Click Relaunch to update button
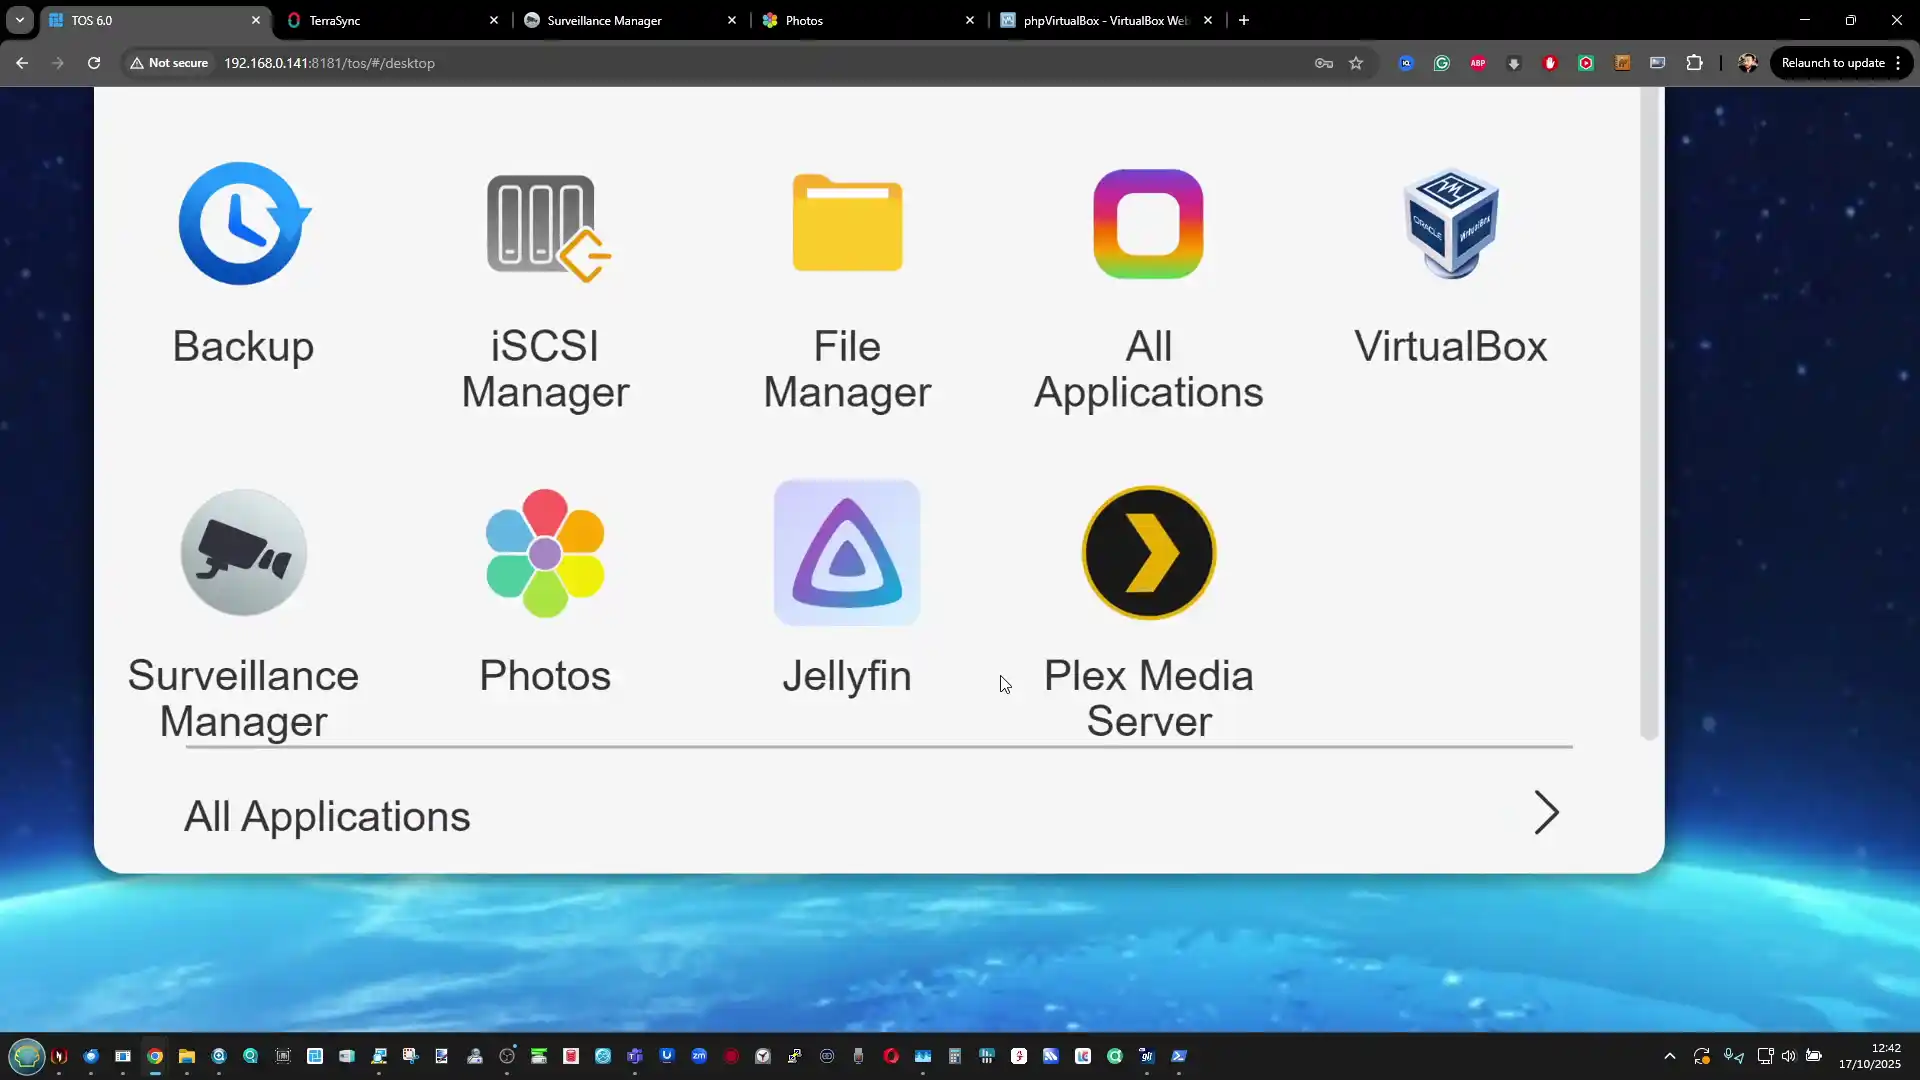This screenshot has height=1080, width=1920. (1832, 63)
